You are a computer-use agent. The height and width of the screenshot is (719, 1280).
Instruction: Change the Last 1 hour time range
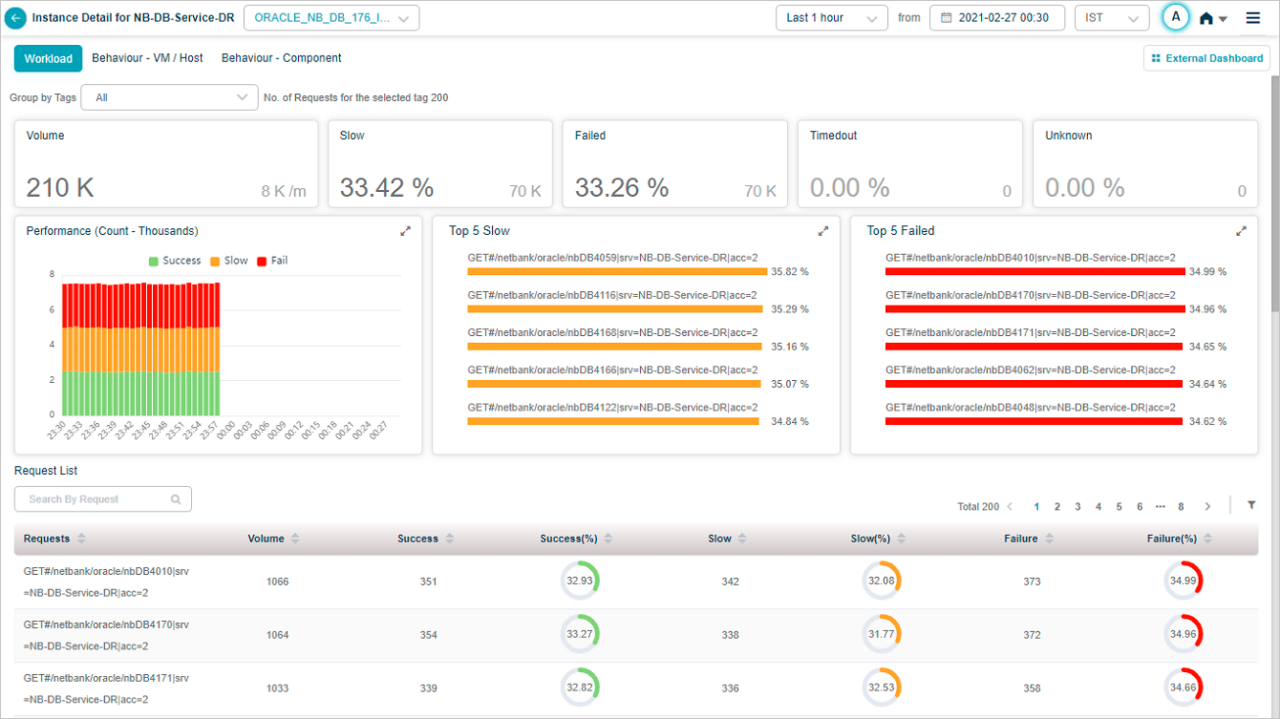click(x=831, y=17)
